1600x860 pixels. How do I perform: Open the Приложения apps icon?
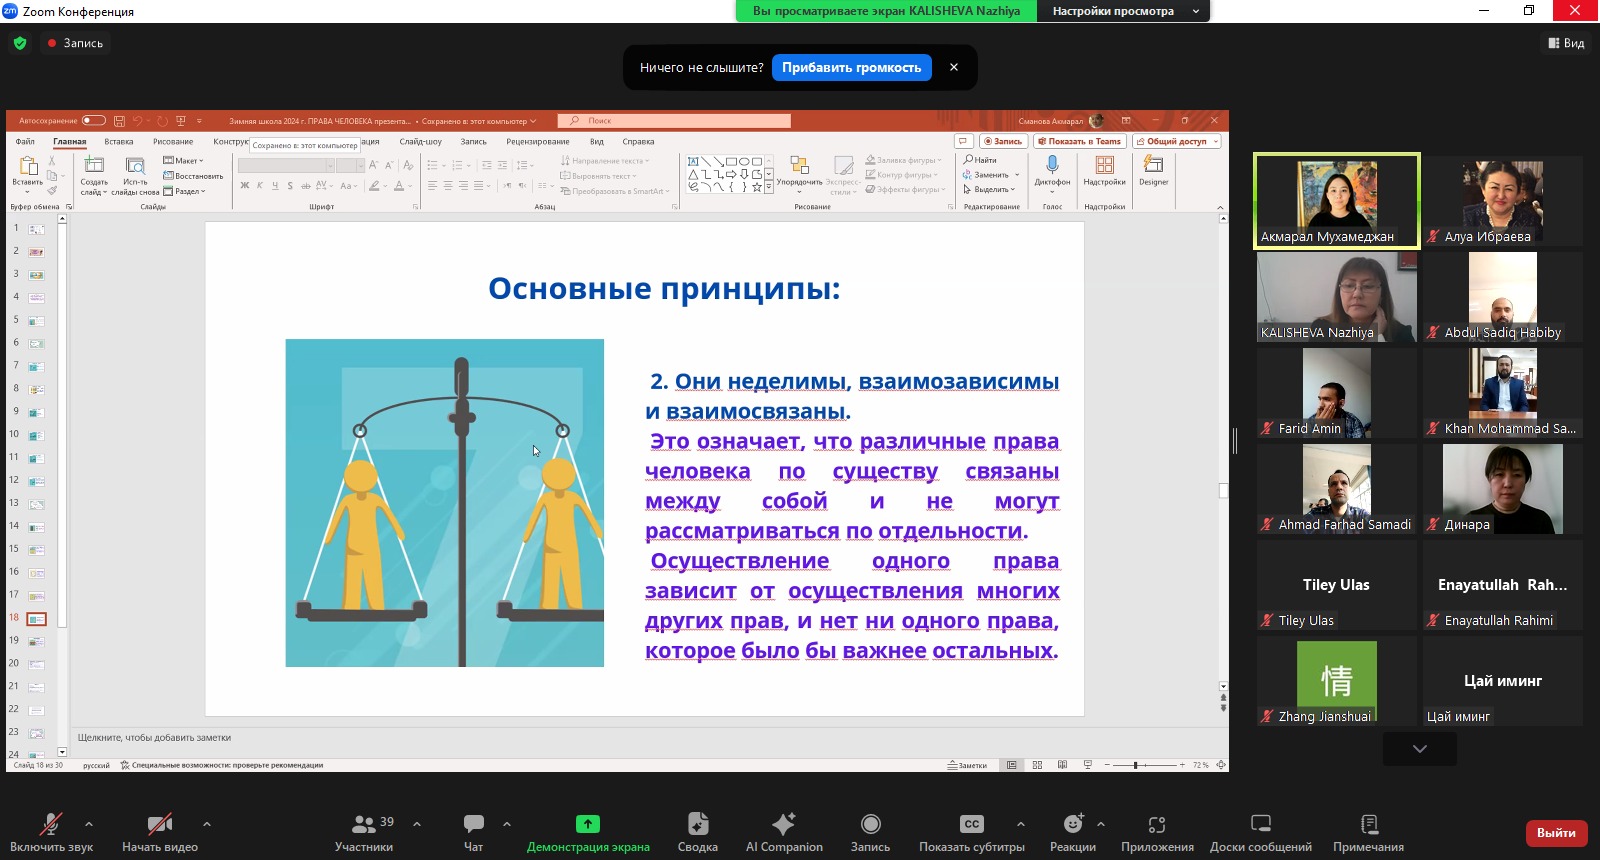(x=1157, y=824)
